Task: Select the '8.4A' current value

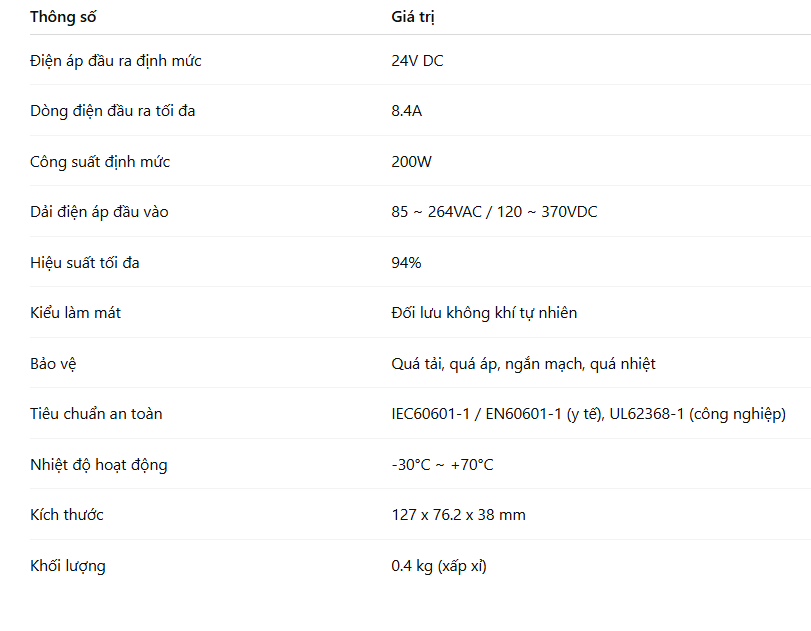Action: (x=407, y=111)
